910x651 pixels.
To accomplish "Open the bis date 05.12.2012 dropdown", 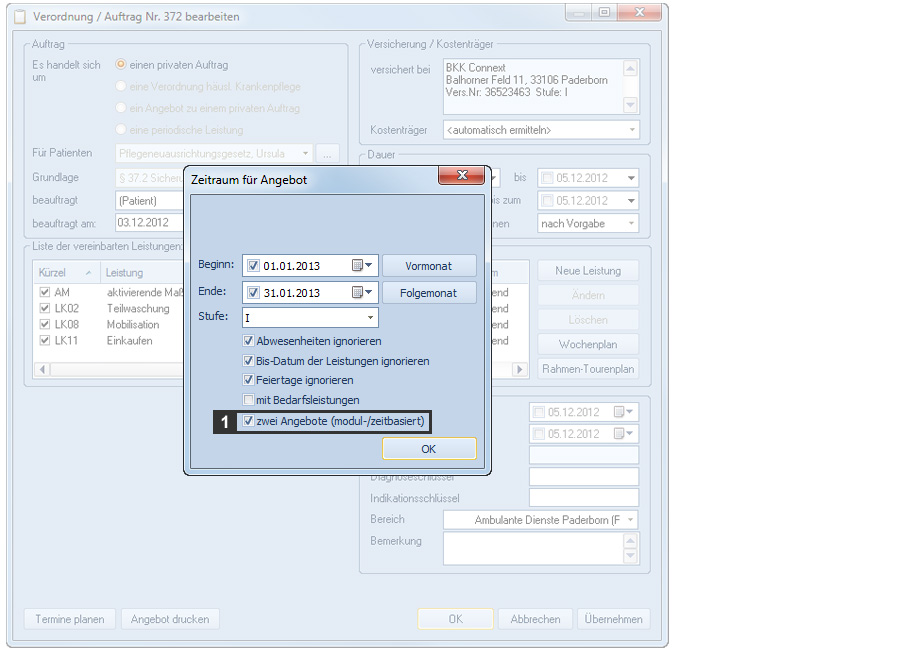I will tap(631, 178).
